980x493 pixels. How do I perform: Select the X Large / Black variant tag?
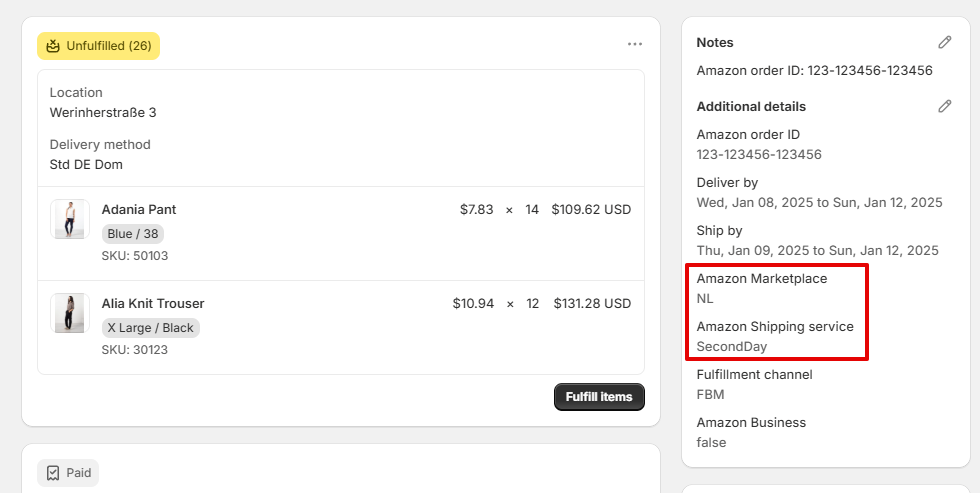click(x=151, y=328)
